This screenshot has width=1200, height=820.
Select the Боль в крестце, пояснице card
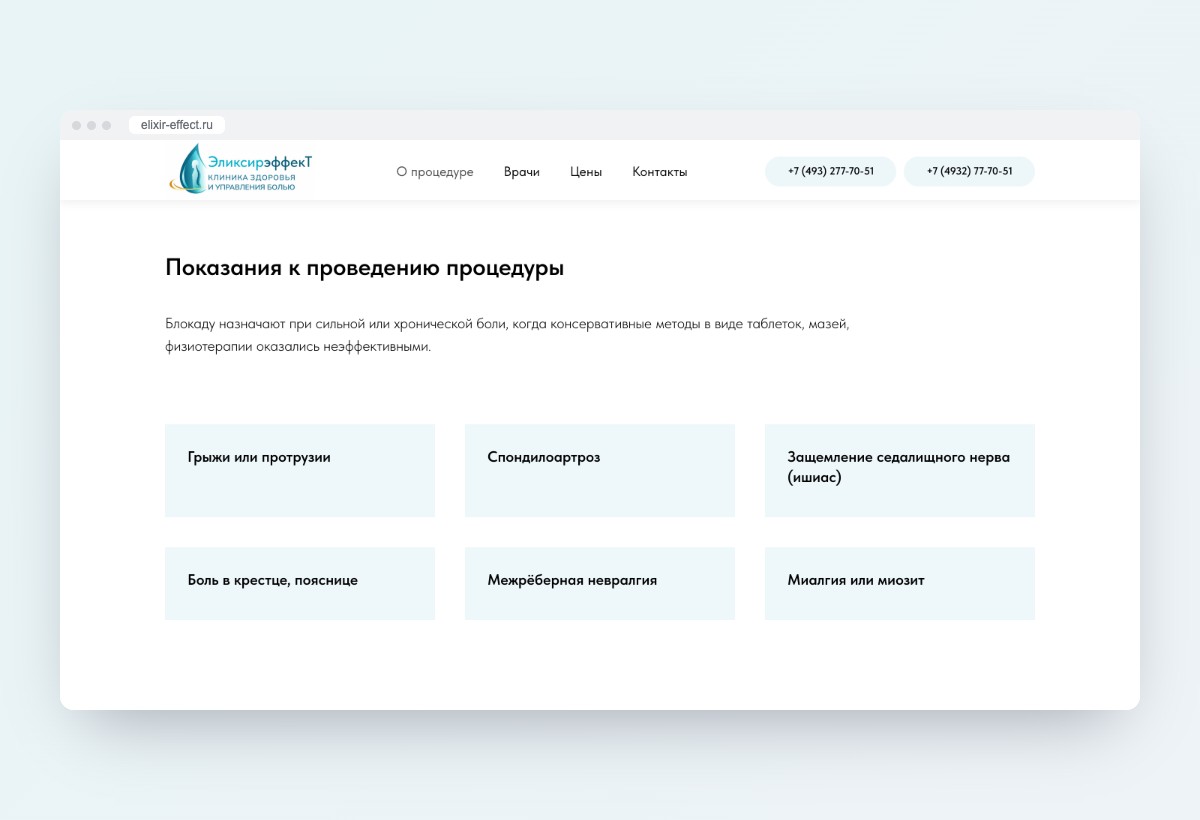tap(300, 583)
